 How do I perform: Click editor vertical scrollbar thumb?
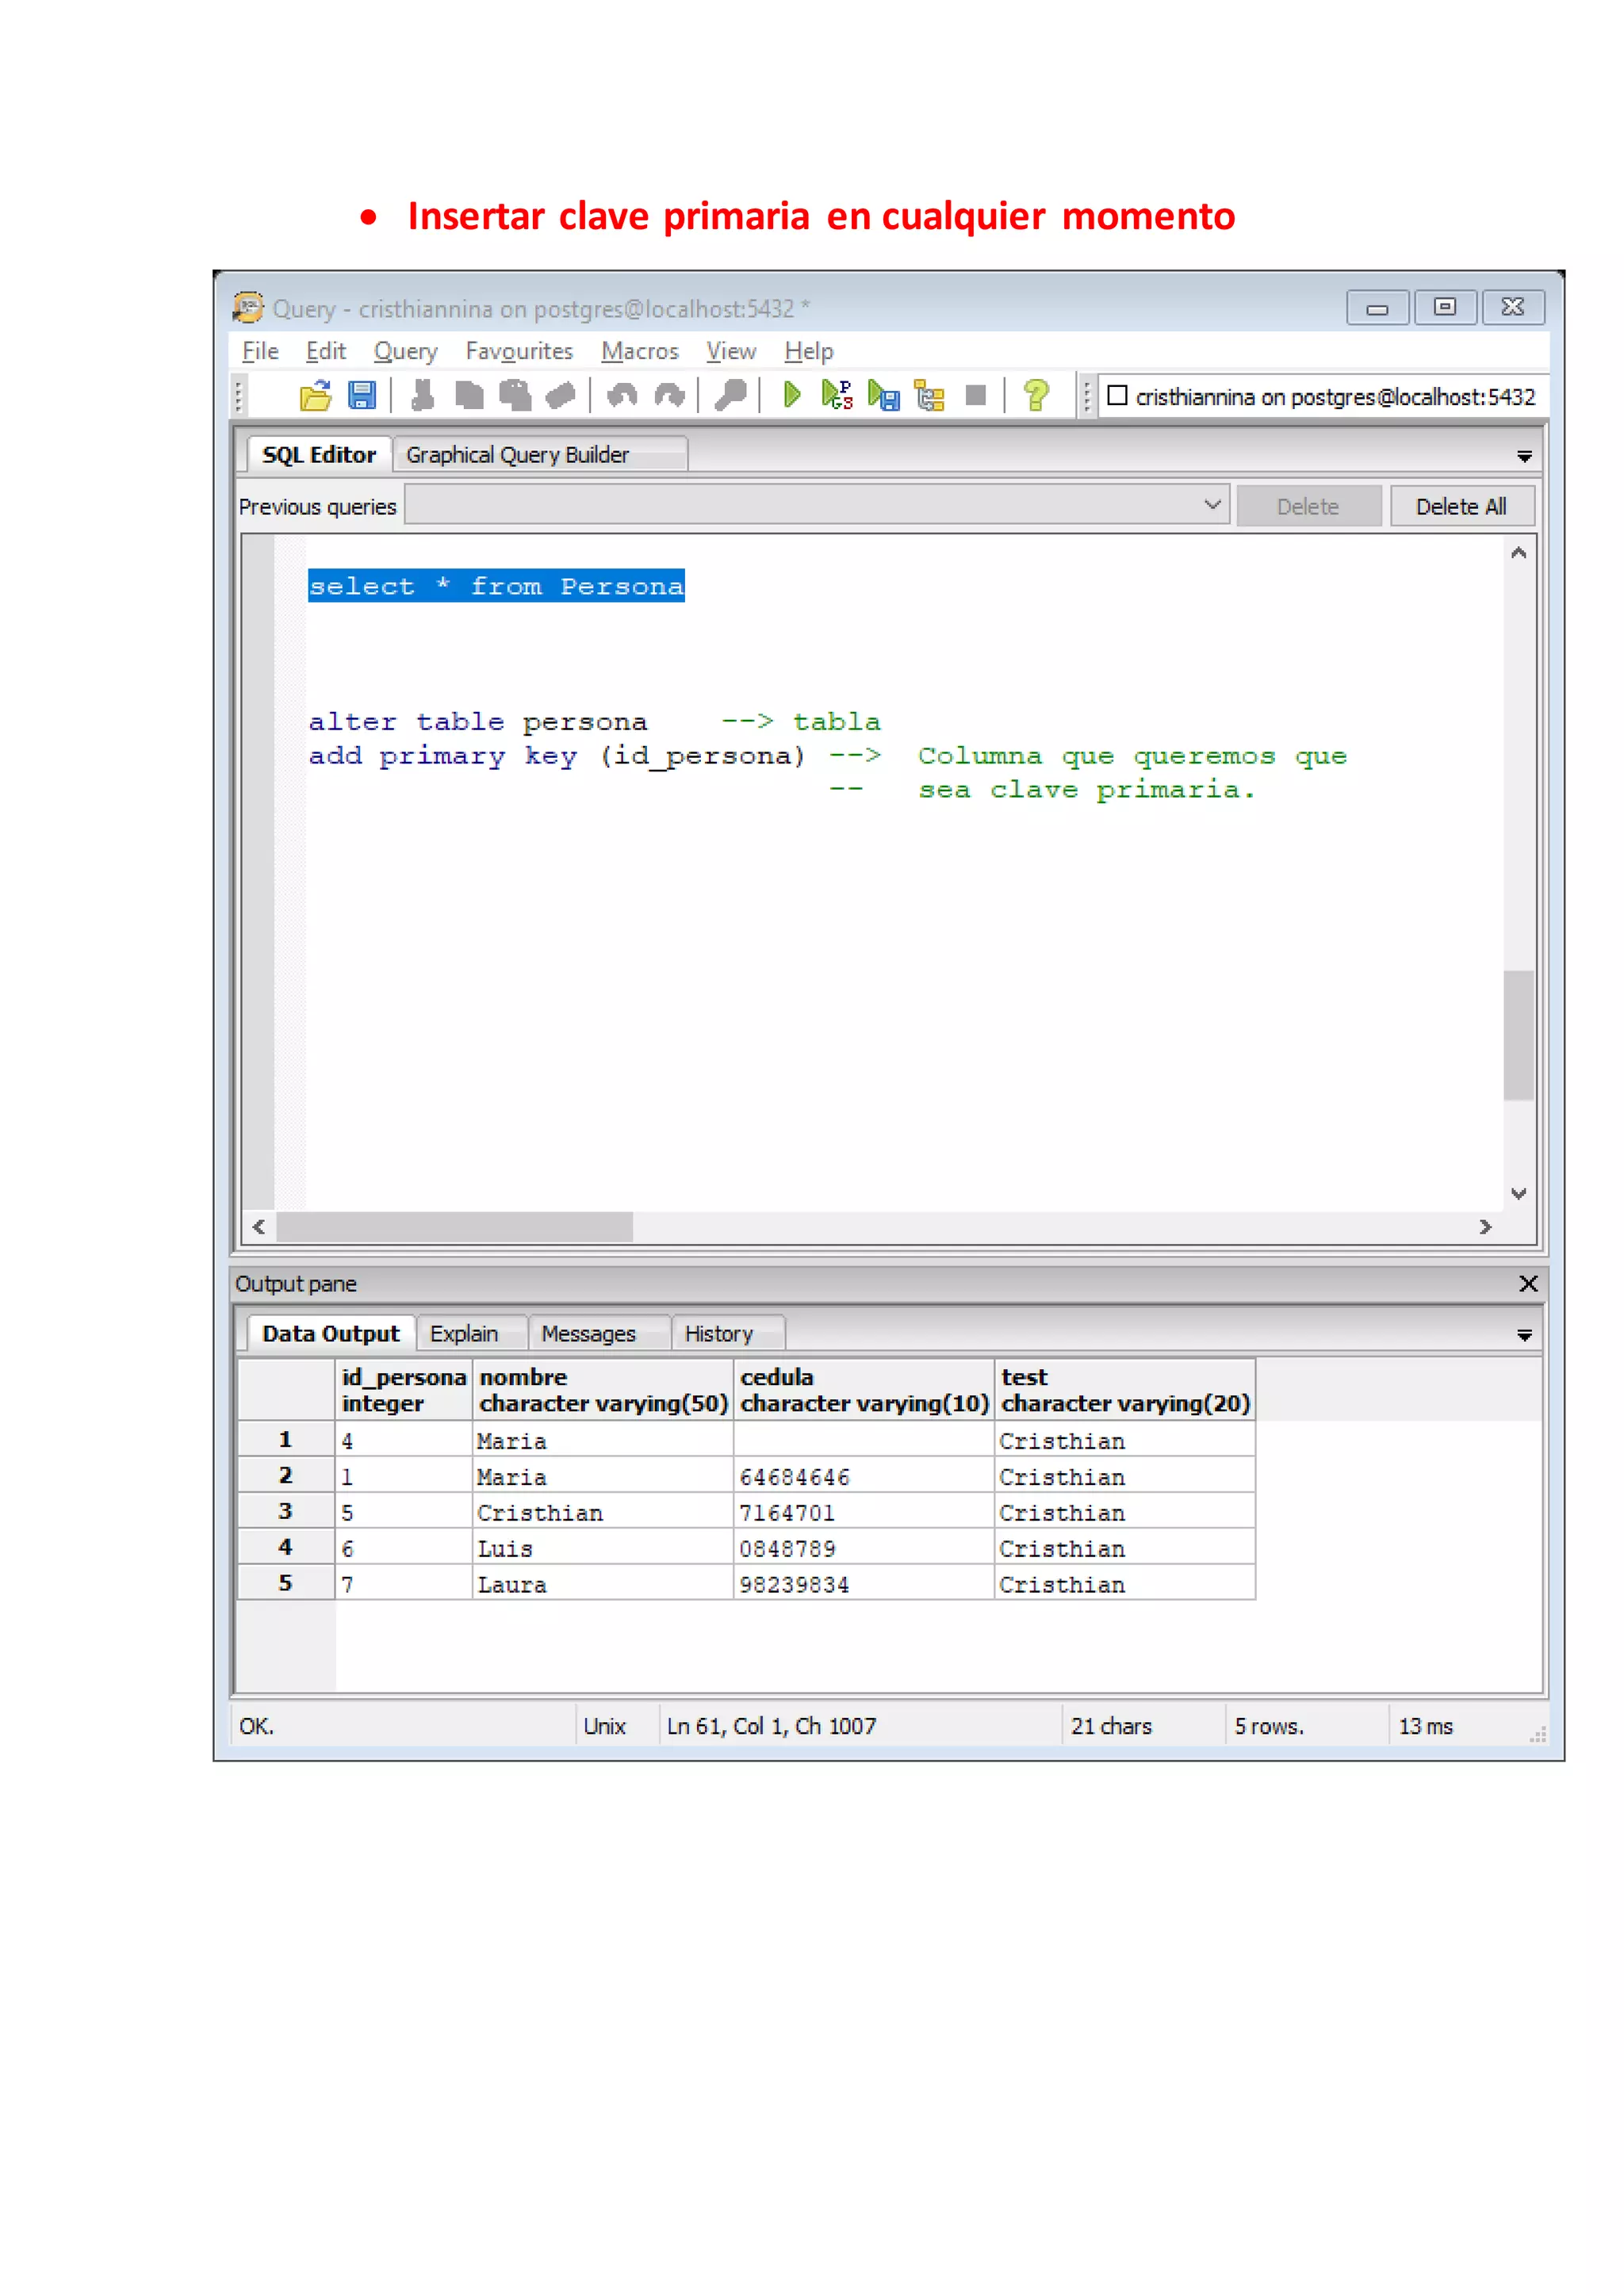pos(1518,1034)
